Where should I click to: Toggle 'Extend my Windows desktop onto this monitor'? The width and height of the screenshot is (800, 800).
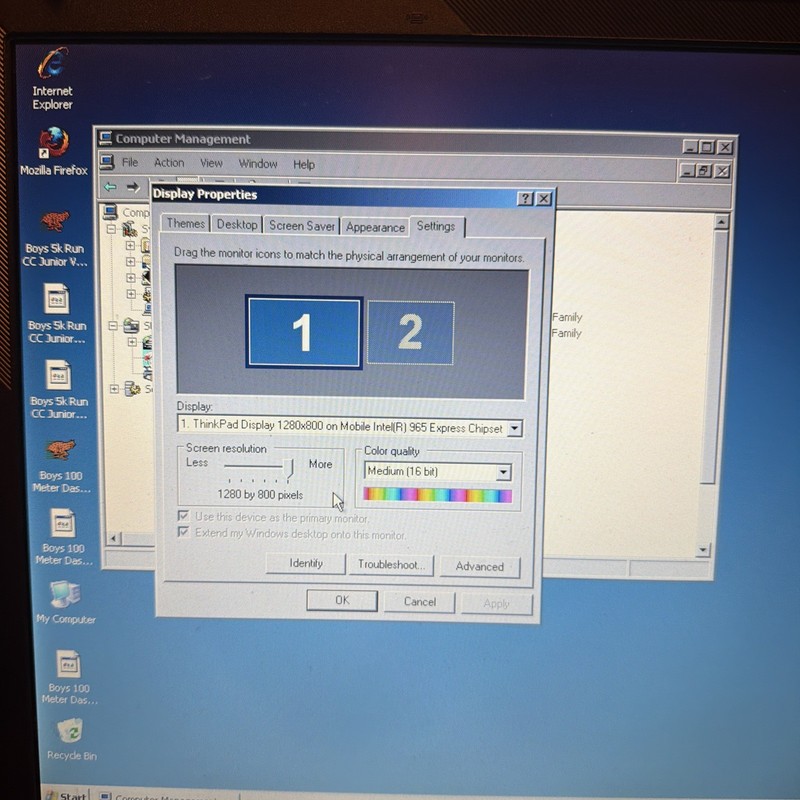coord(183,532)
